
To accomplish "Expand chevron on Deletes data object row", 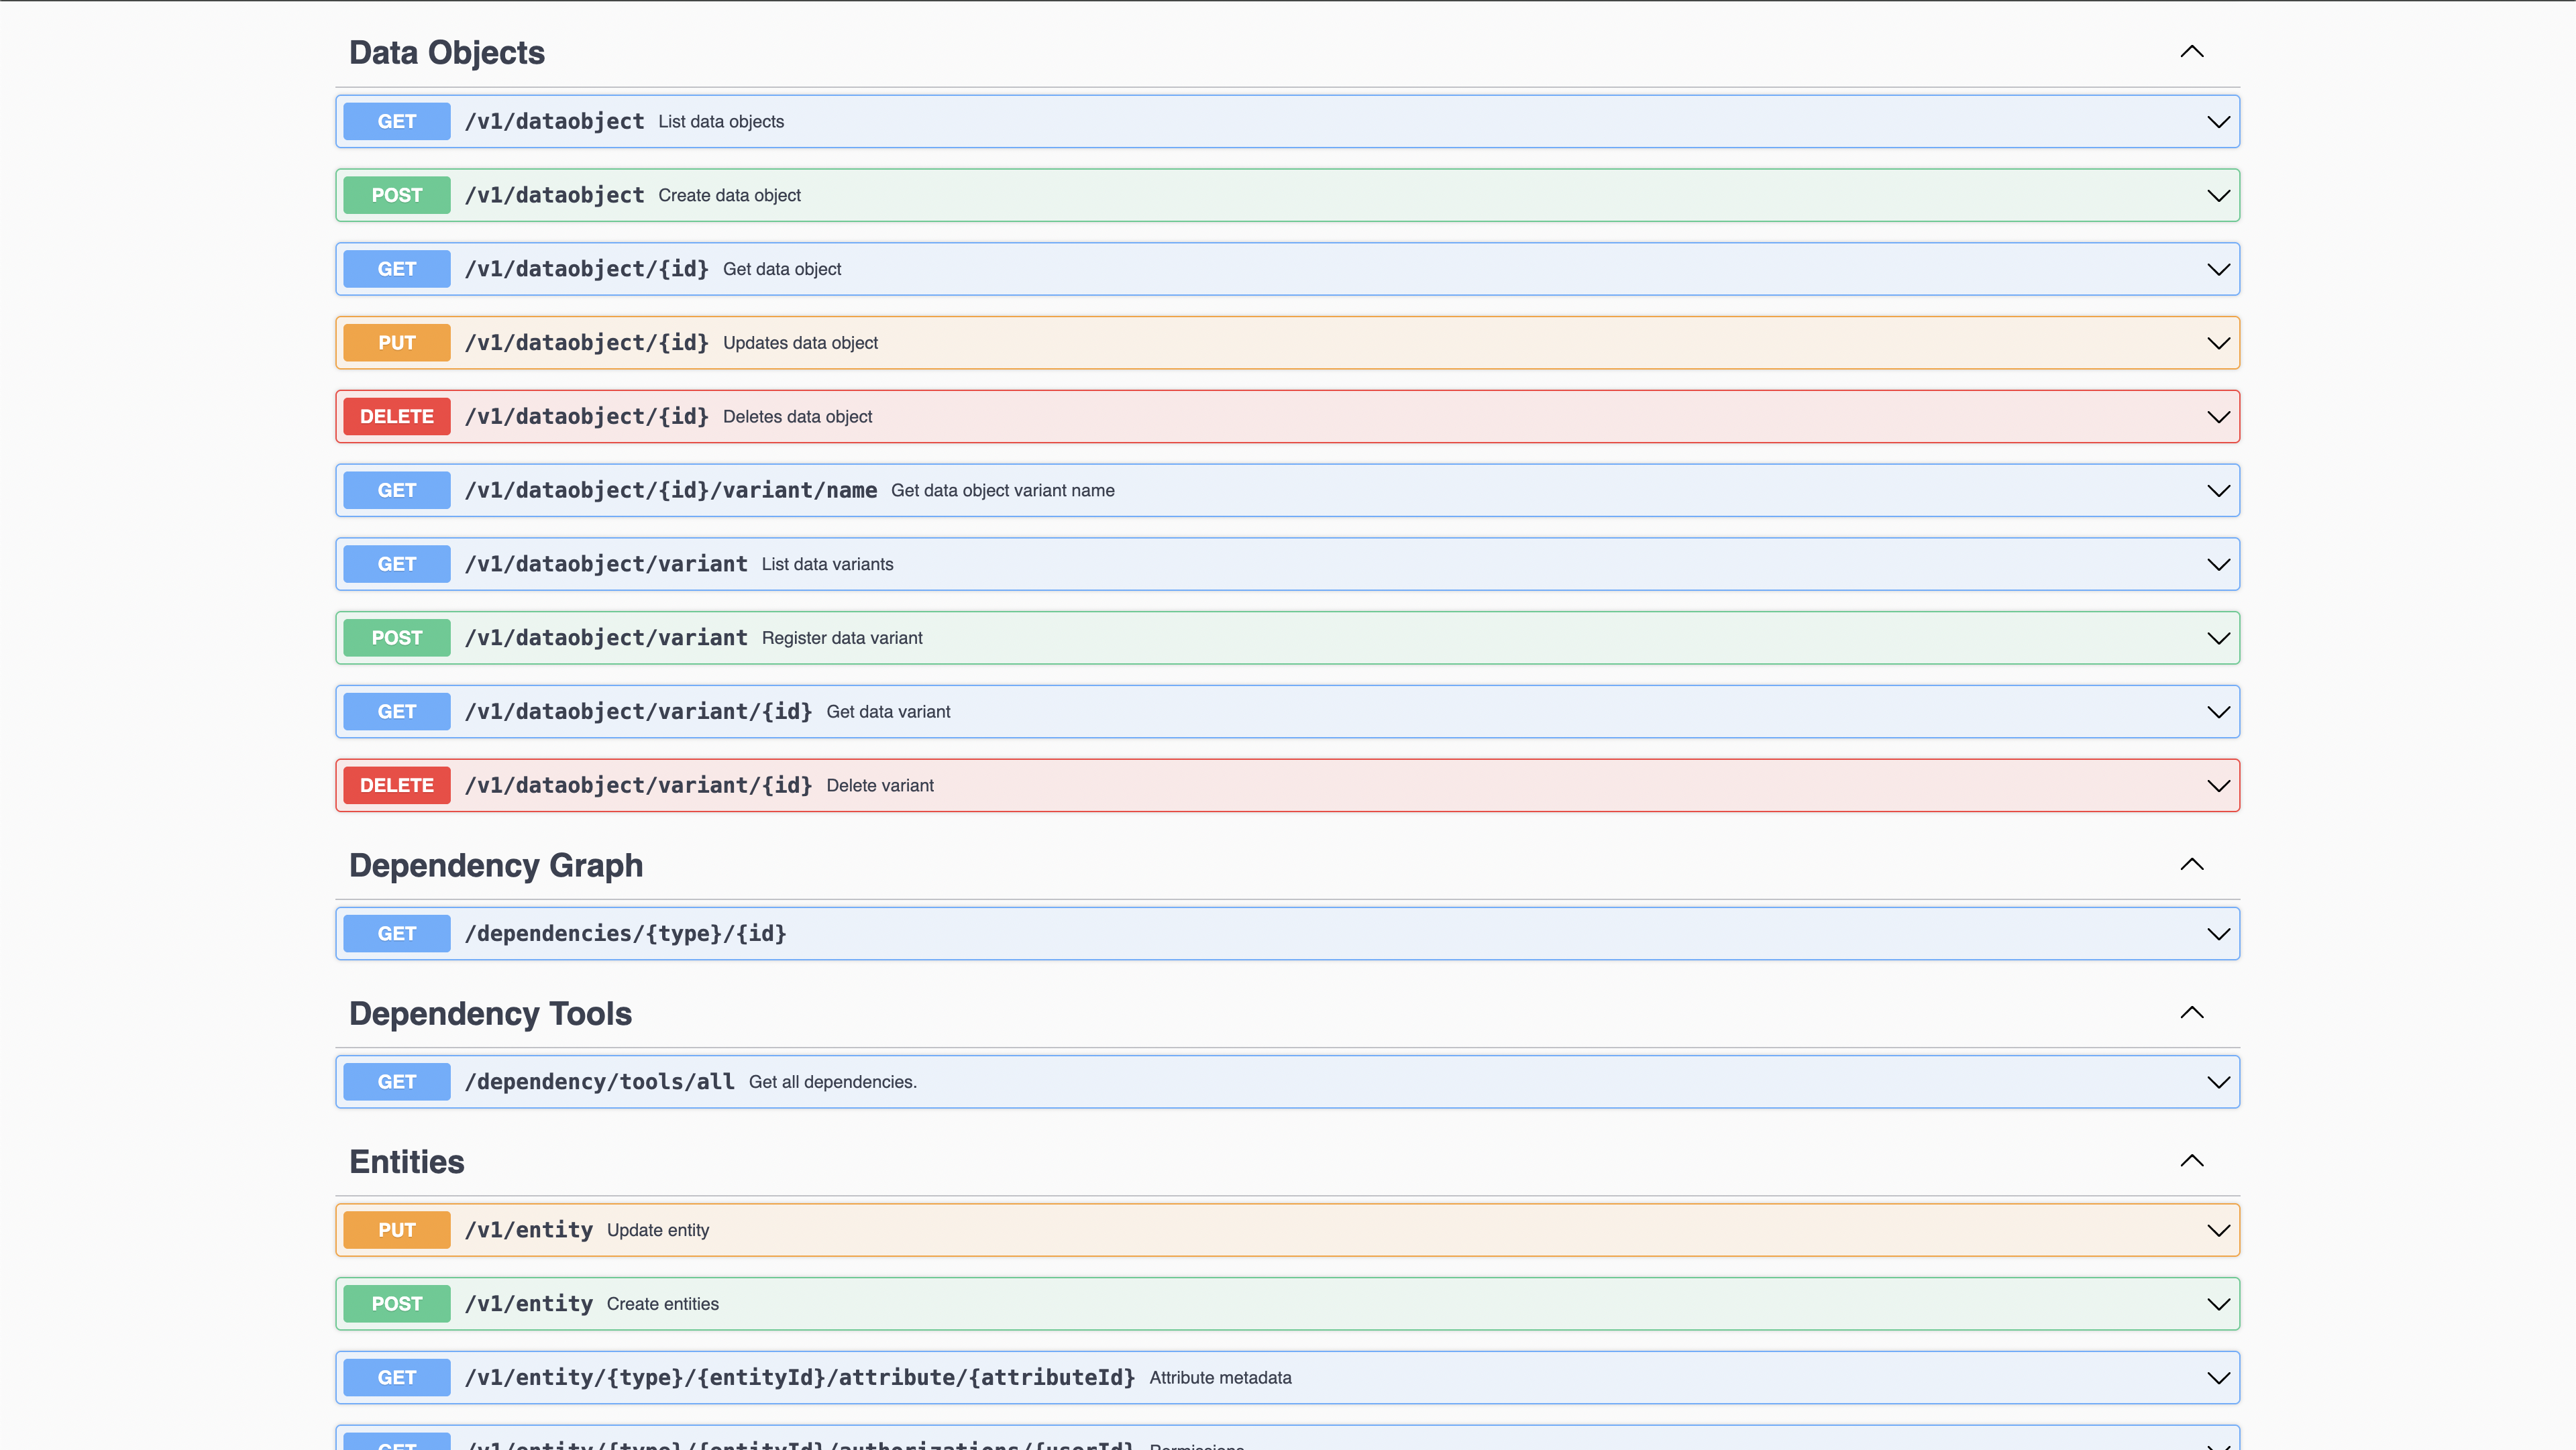I will pos(2218,417).
